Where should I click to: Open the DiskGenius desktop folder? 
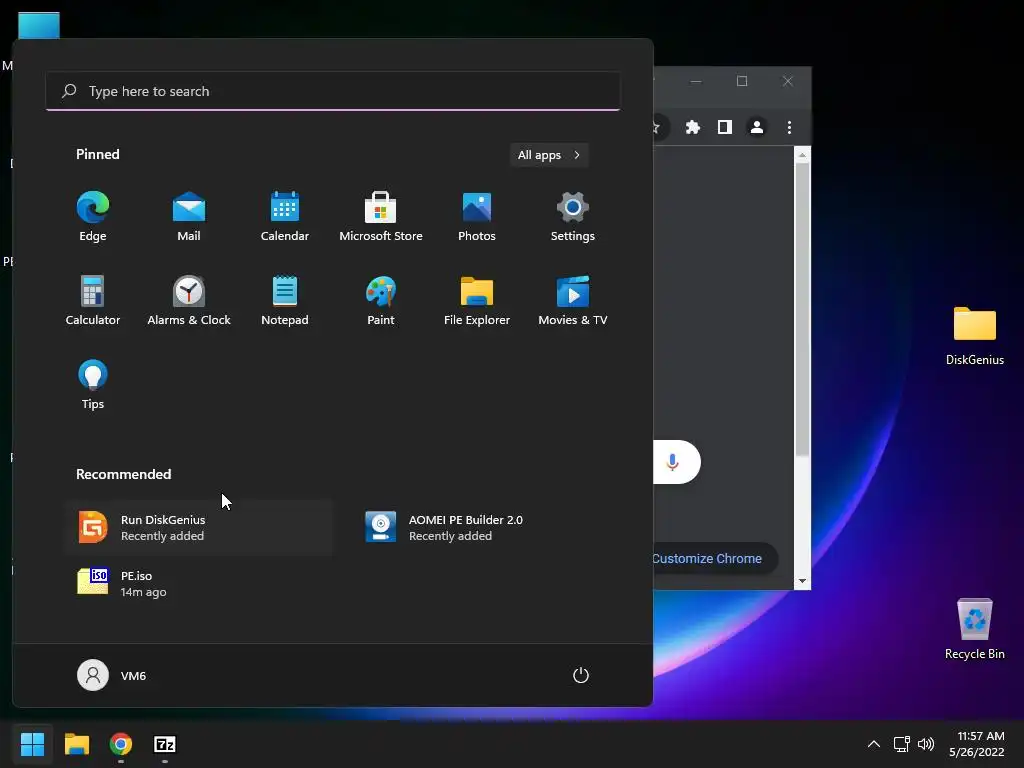coord(974,336)
